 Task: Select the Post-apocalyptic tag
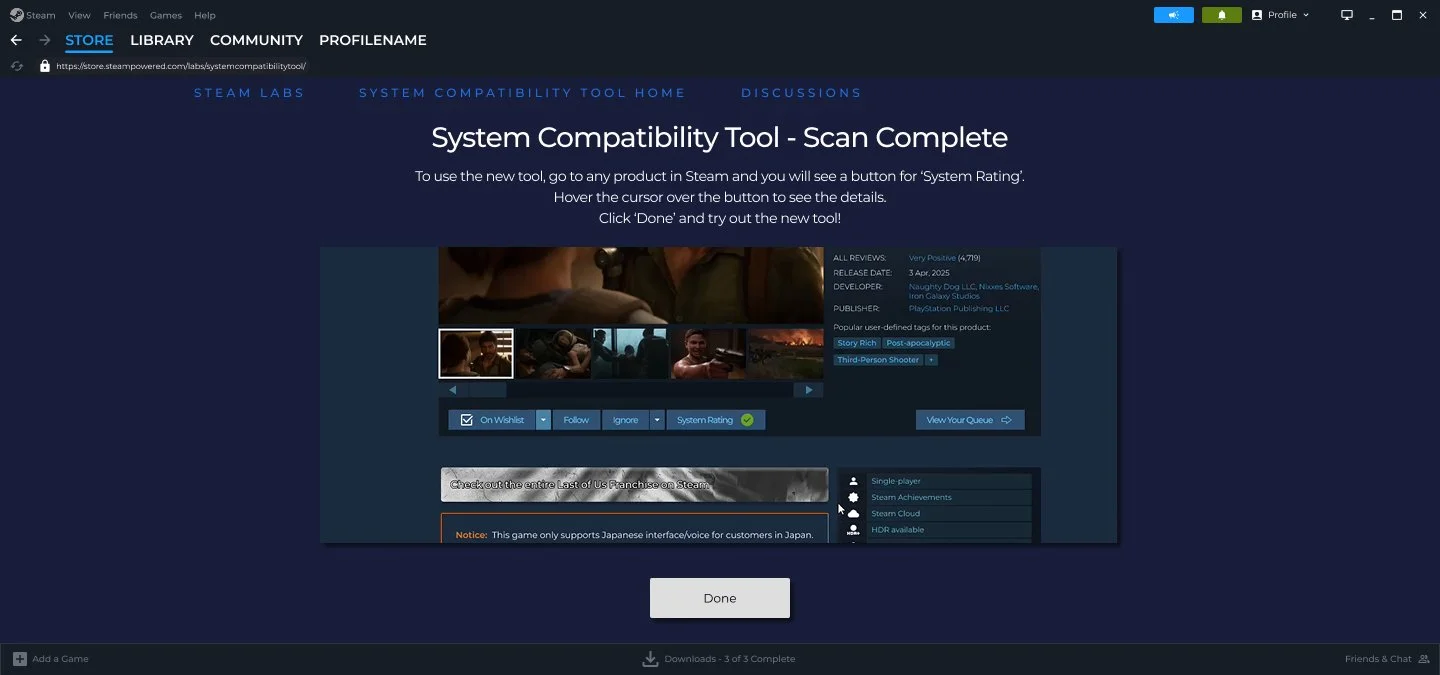919,343
